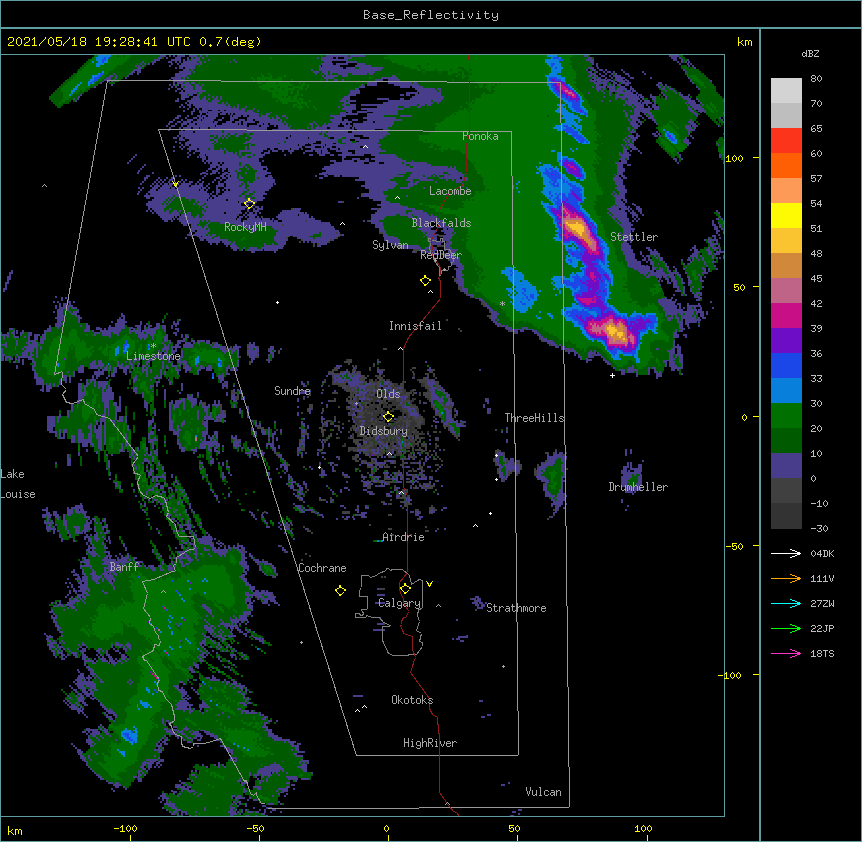Select the red 65-60 dBZ color swatch
The height and width of the screenshot is (842, 862).
click(x=786, y=141)
